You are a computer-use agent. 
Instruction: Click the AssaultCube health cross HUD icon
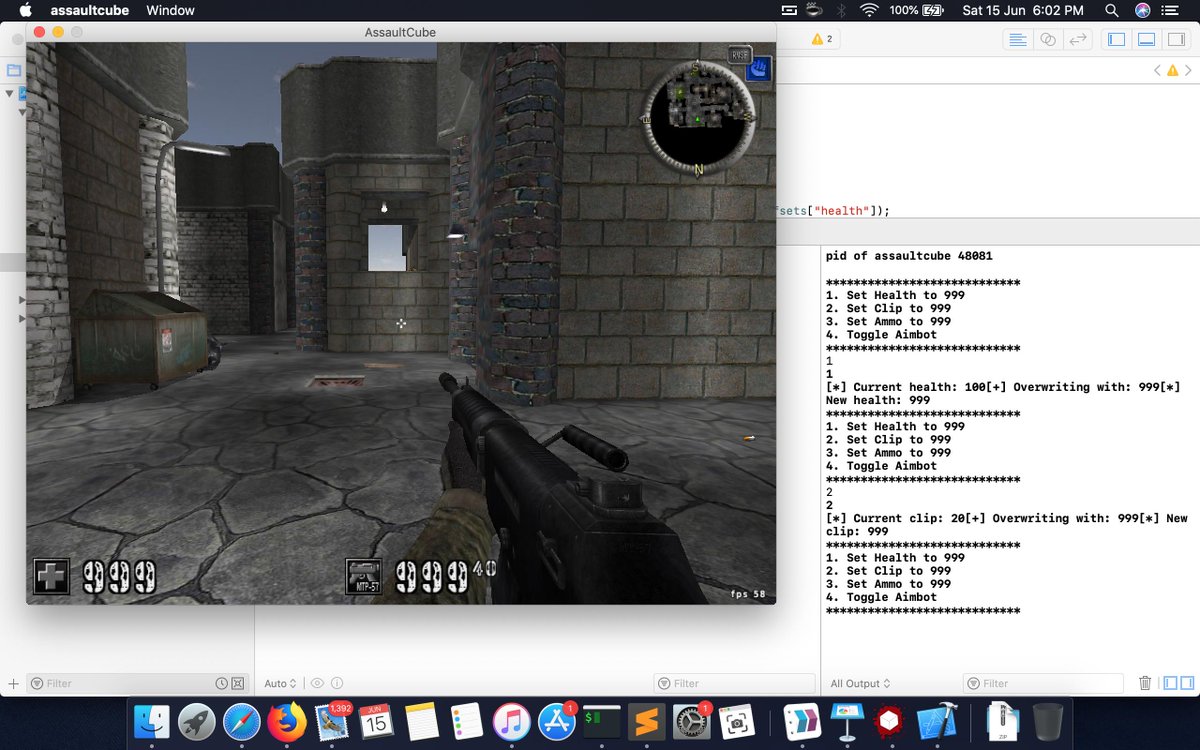coord(52,577)
